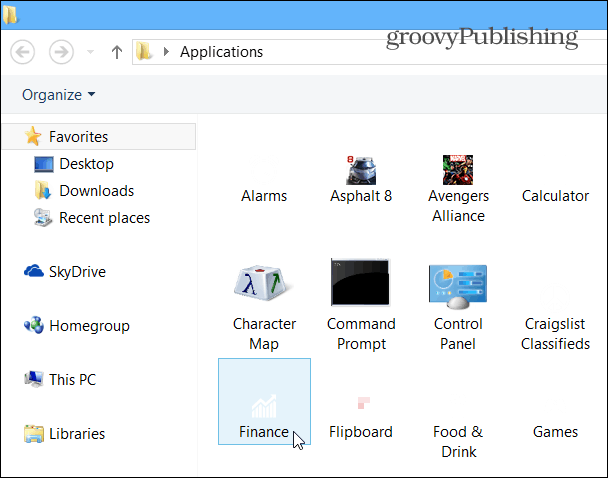This screenshot has height=478, width=608.
Task: Click the address bar folder icon
Action: click(144, 51)
